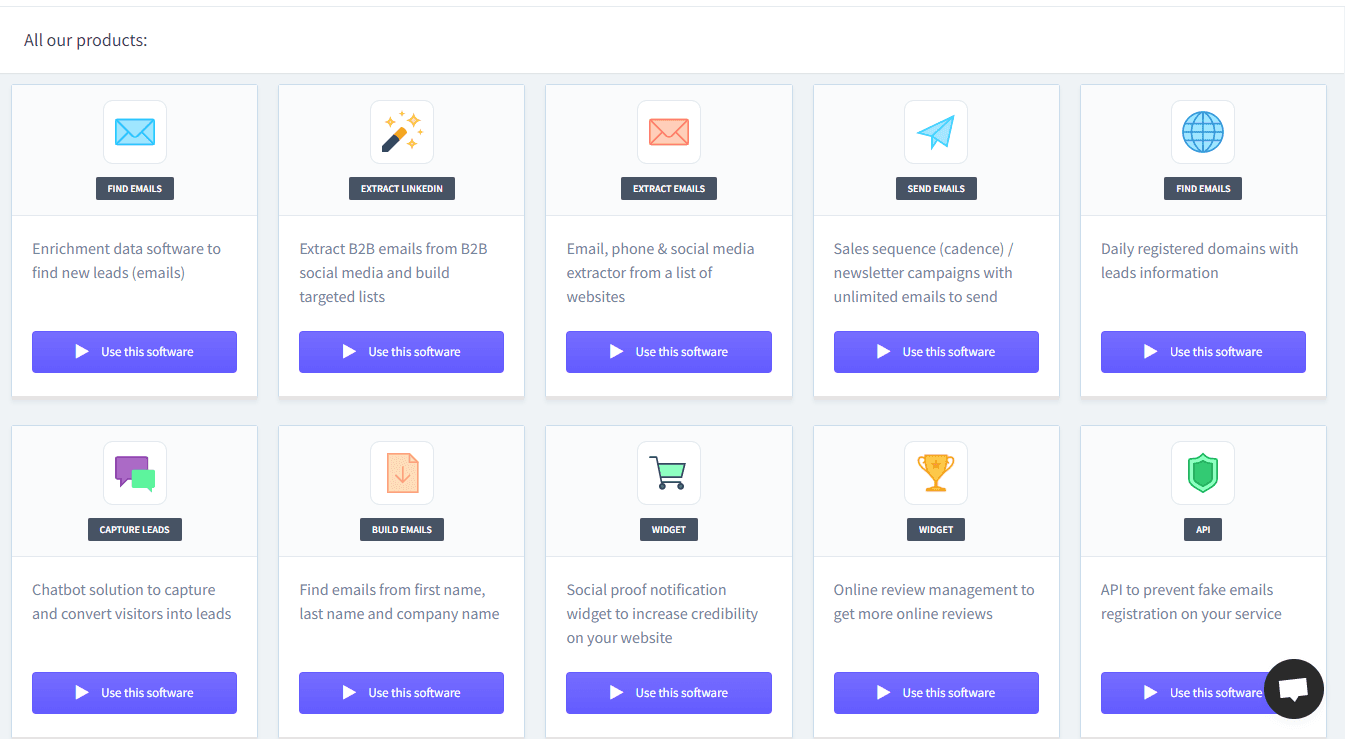The width and height of the screenshot is (1345, 747).
Task: Click the Capture Leads category label
Action: (x=135, y=530)
